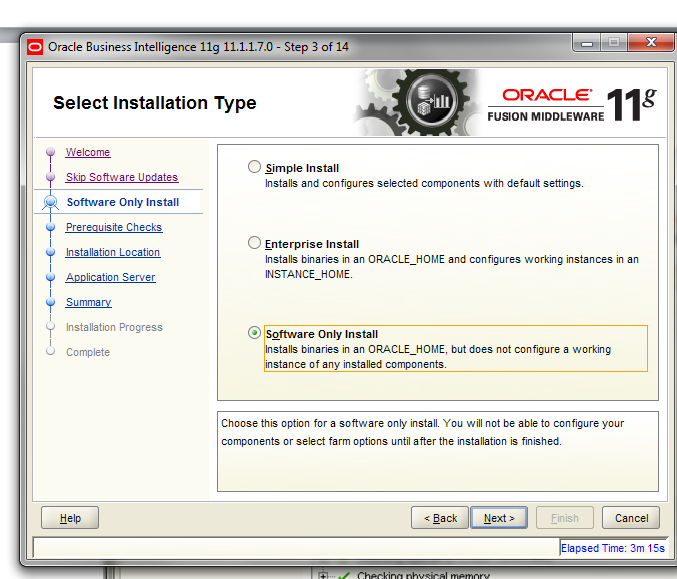Click the Prerequisite Checks step bullet

tap(51, 227)
